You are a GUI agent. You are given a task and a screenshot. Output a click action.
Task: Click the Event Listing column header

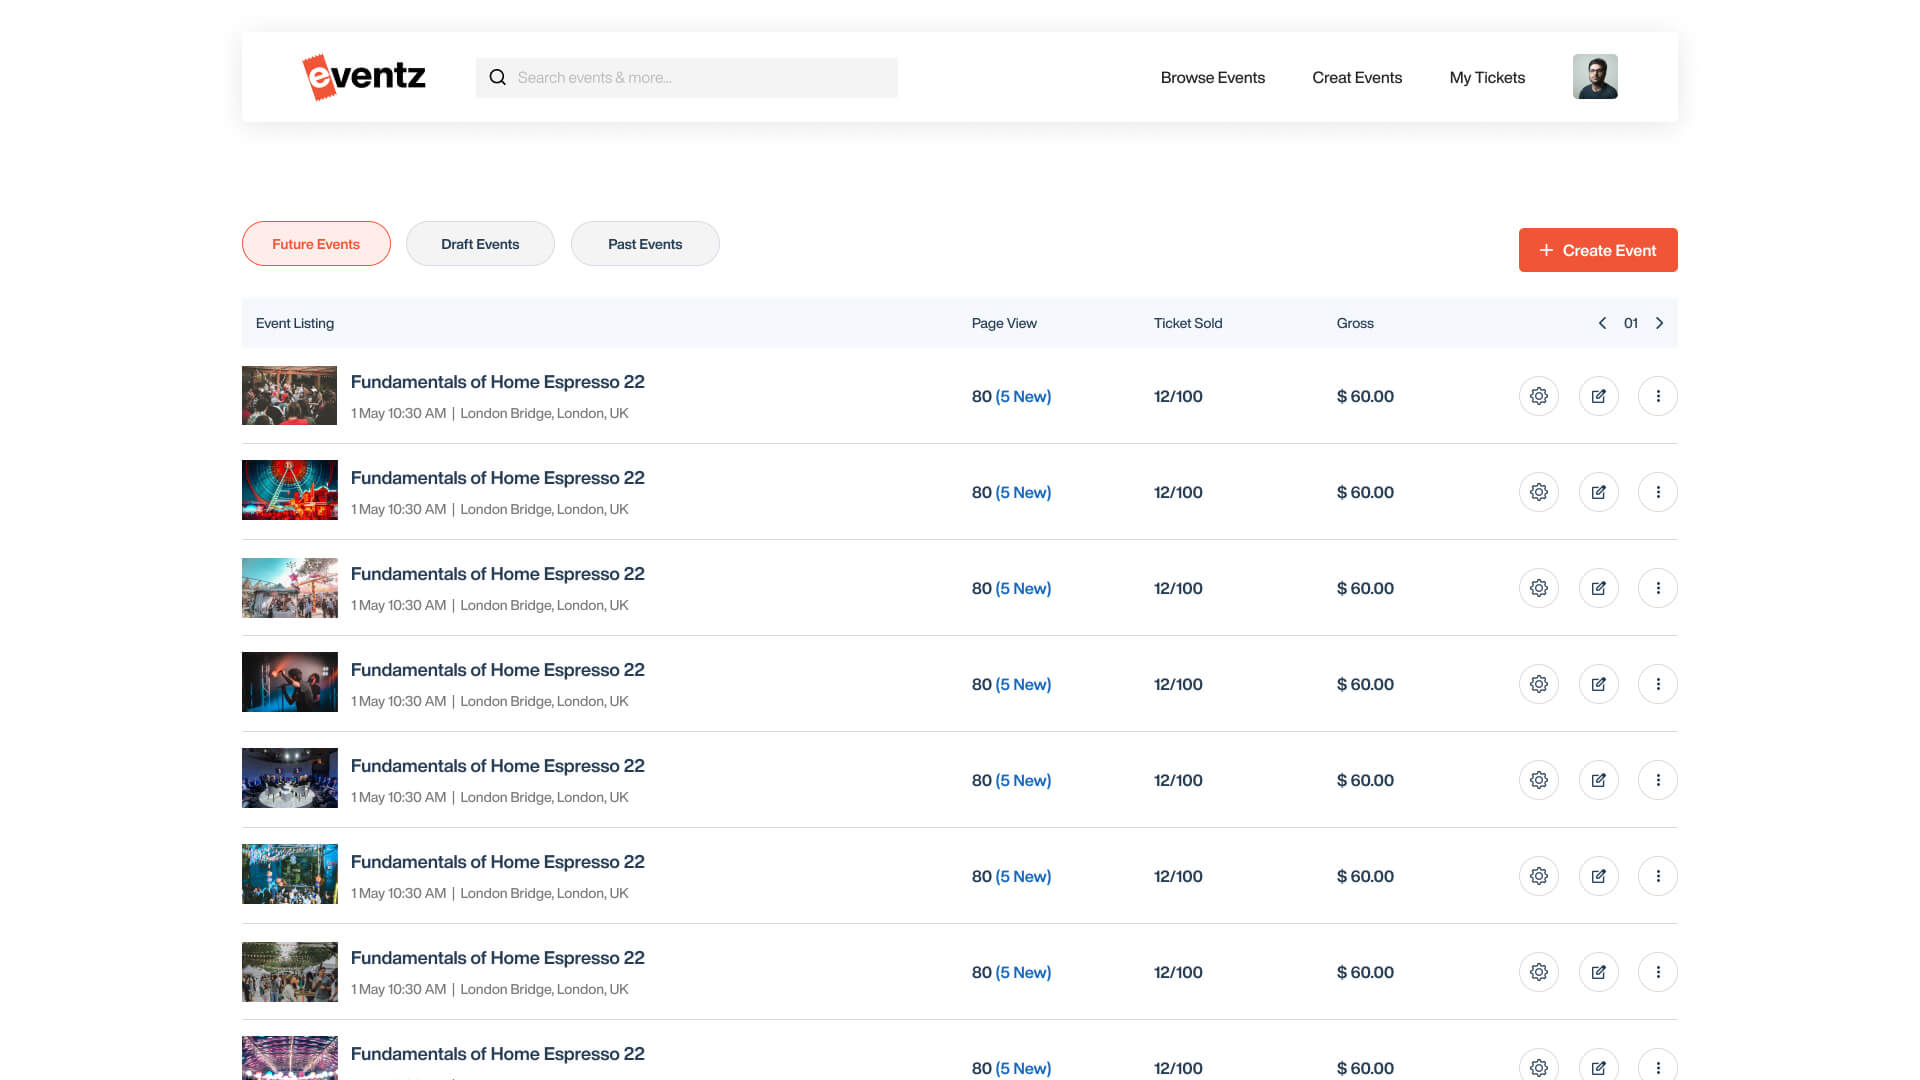[x=295, y=323]
